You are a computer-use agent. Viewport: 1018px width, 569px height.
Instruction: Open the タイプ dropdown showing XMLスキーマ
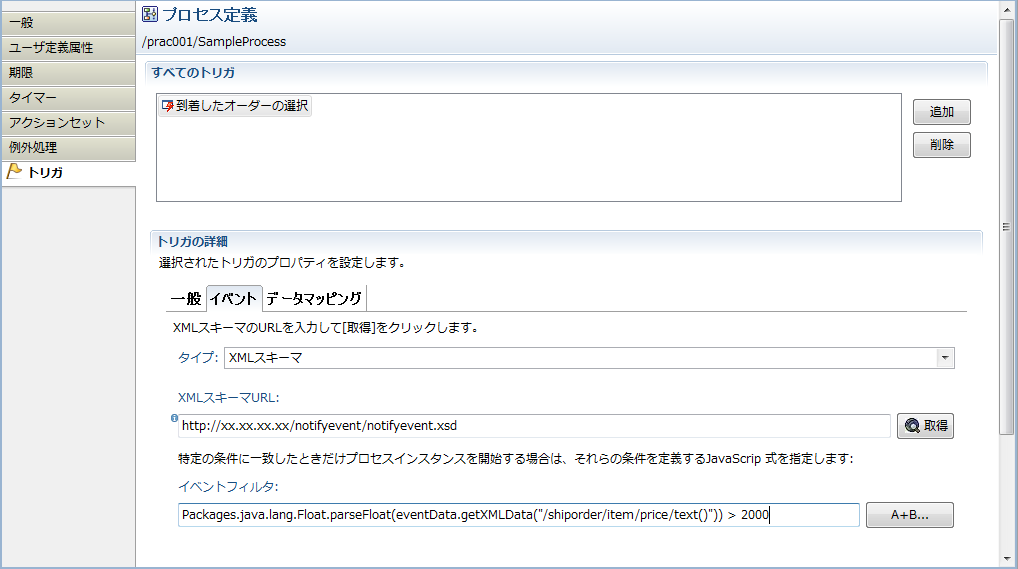(x=590, y=358)
